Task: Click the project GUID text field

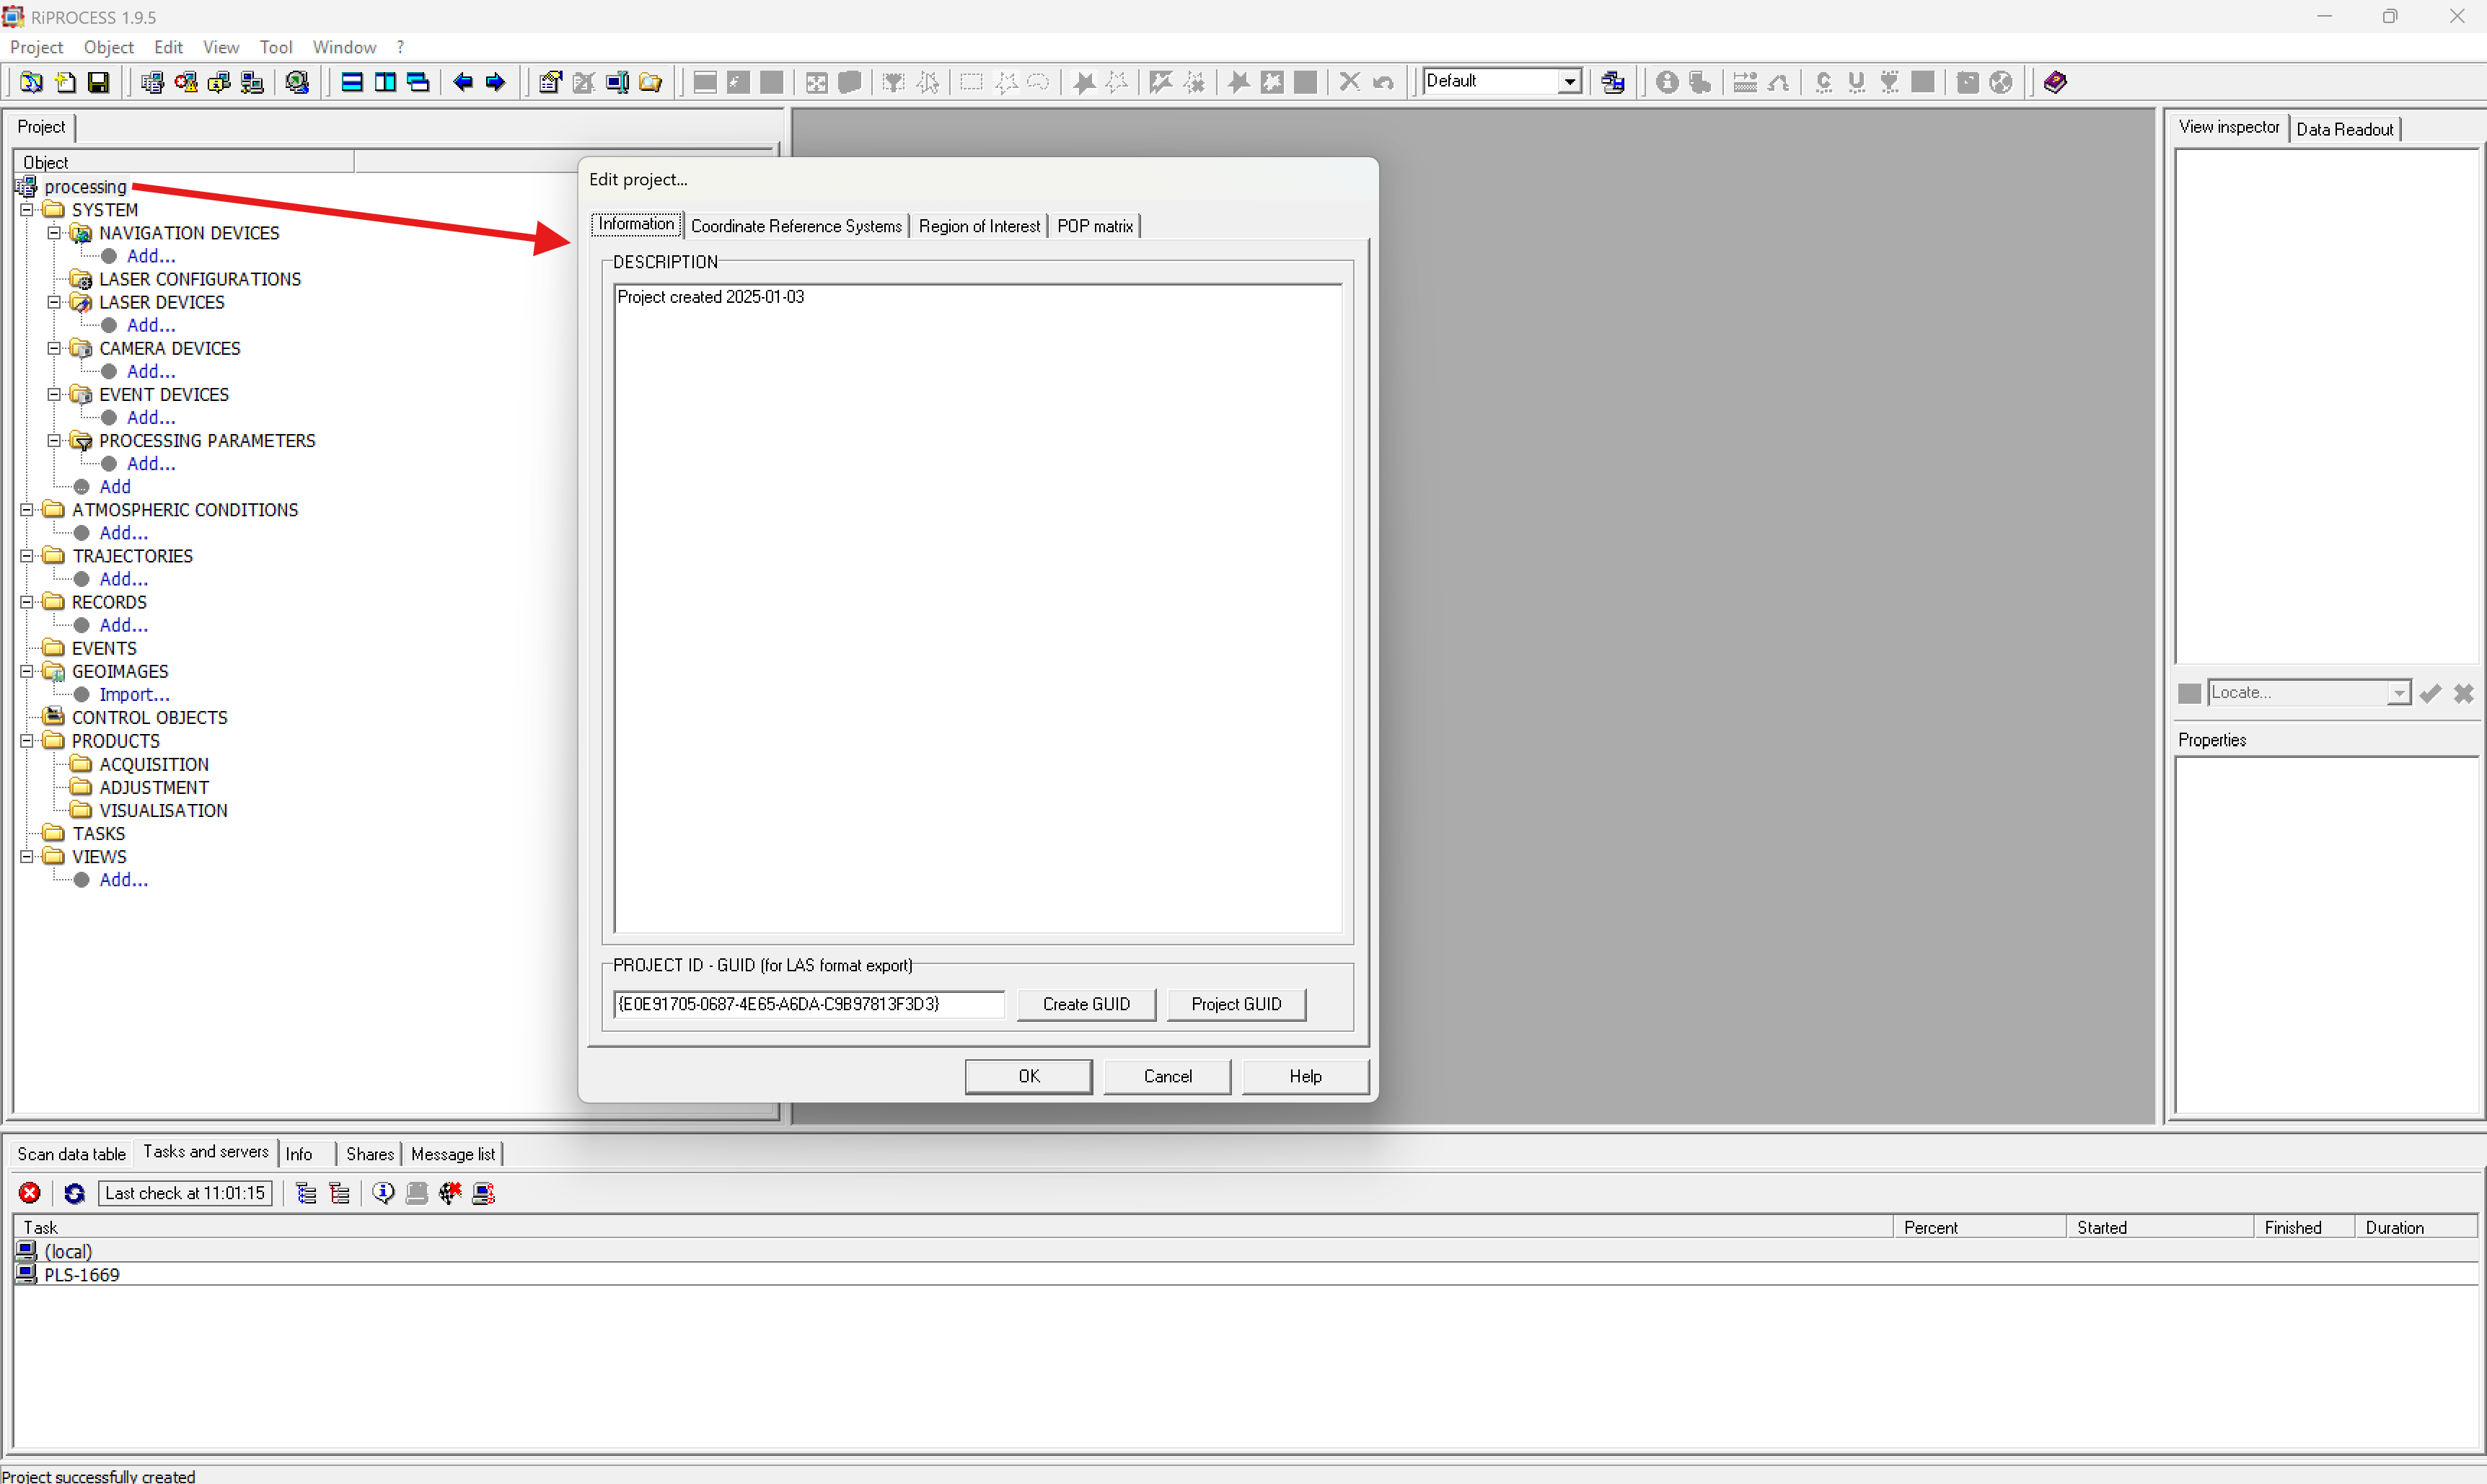Action: point(808,1004)
